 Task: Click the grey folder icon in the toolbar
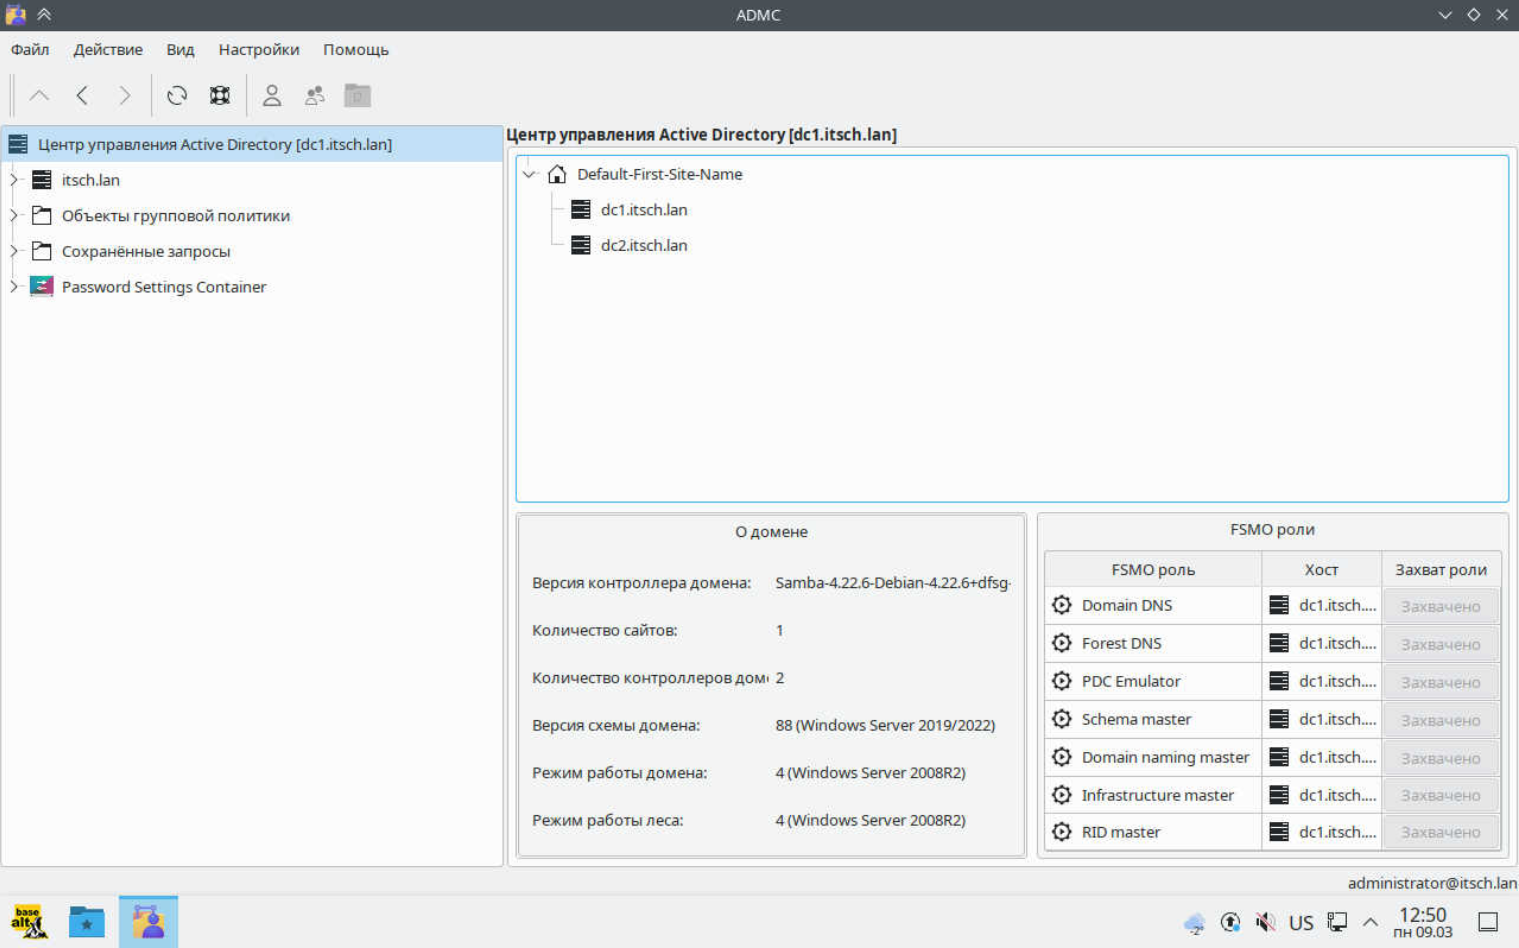[x=357, y=96]
